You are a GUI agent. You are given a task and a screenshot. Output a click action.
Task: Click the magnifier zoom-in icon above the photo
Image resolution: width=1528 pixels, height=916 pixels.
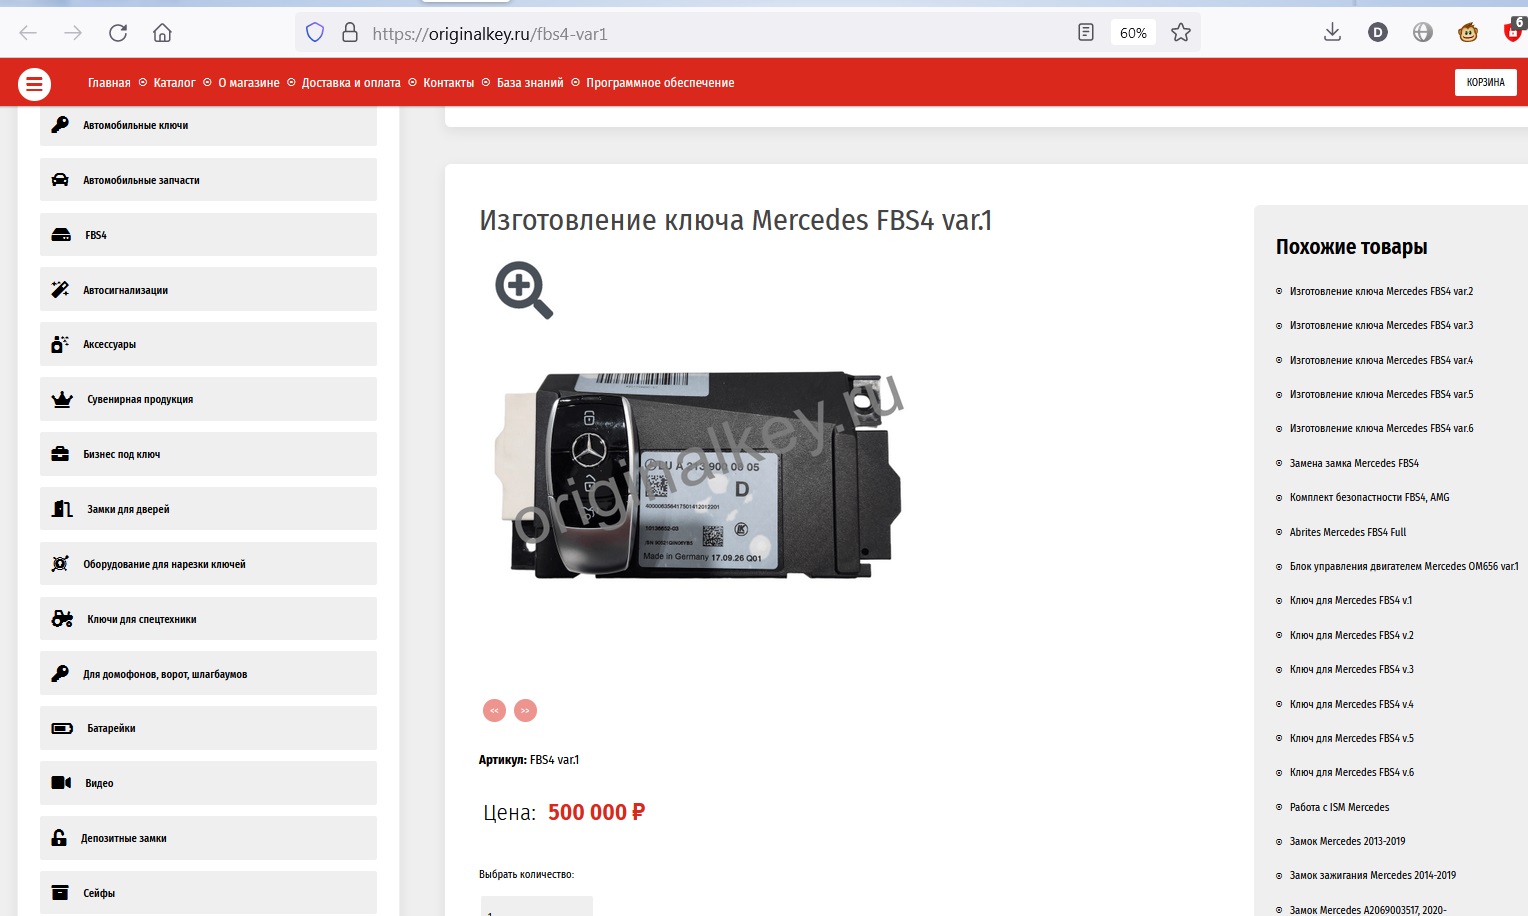524,290
